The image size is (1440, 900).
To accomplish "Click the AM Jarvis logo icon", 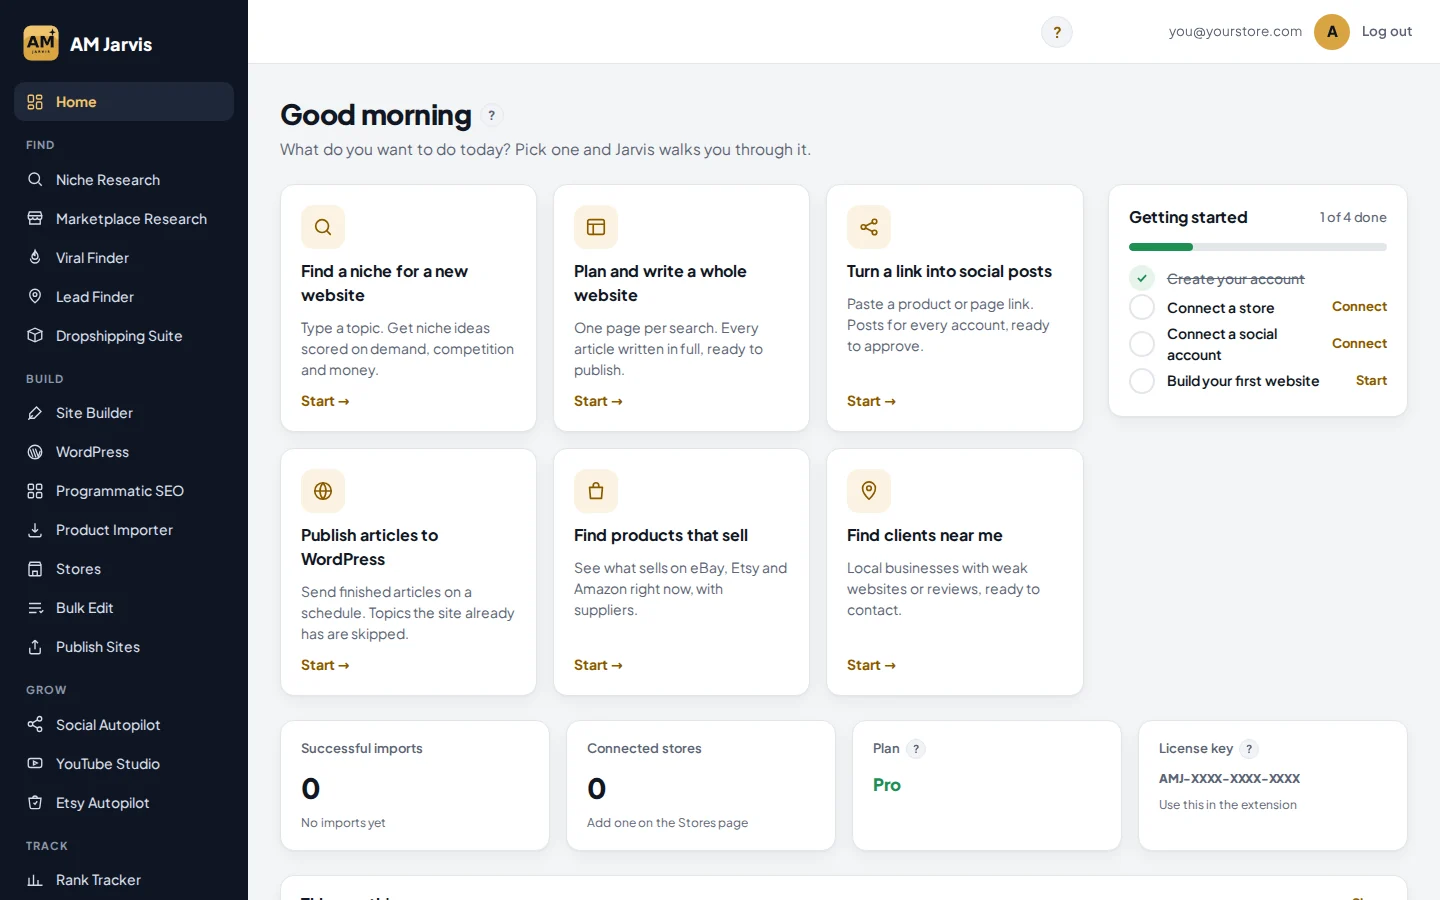I will [x=41, y=43].
